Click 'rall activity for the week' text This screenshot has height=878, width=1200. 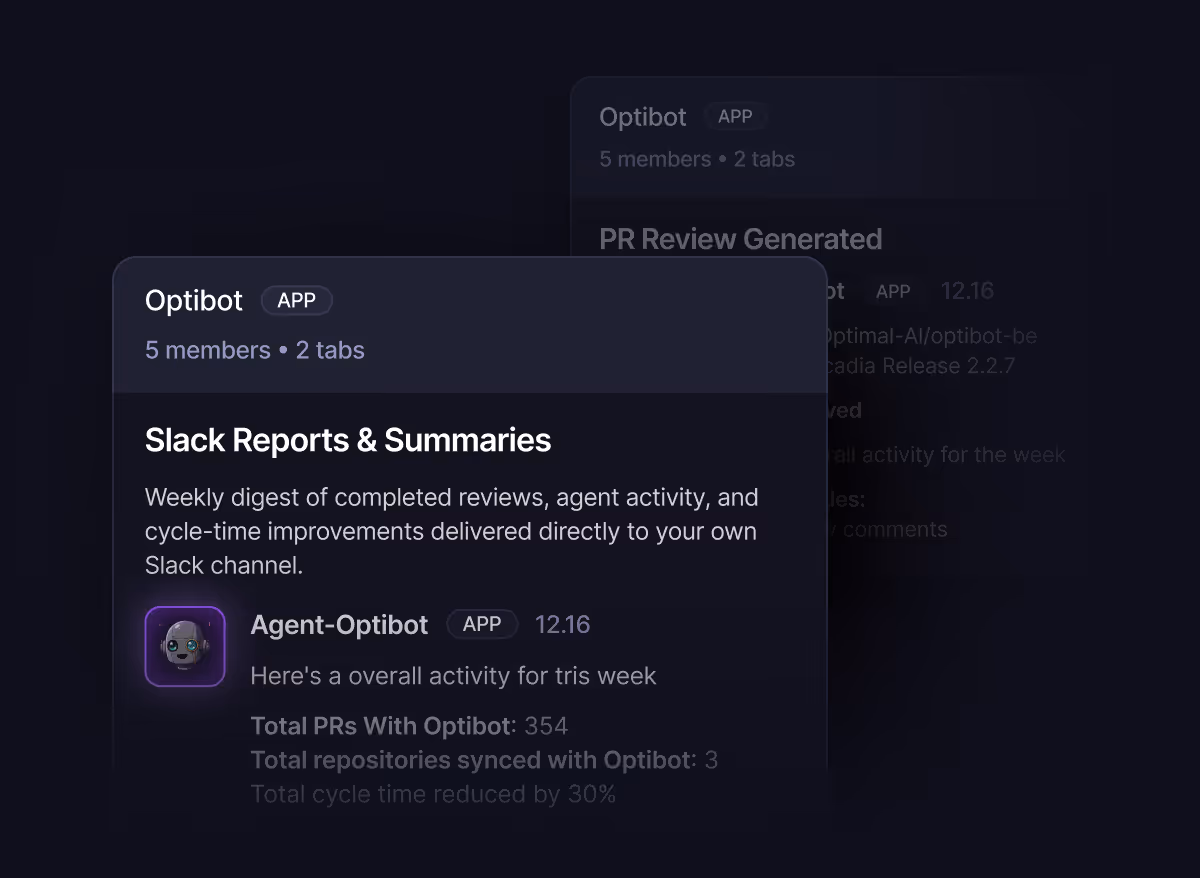coord(946,455)
